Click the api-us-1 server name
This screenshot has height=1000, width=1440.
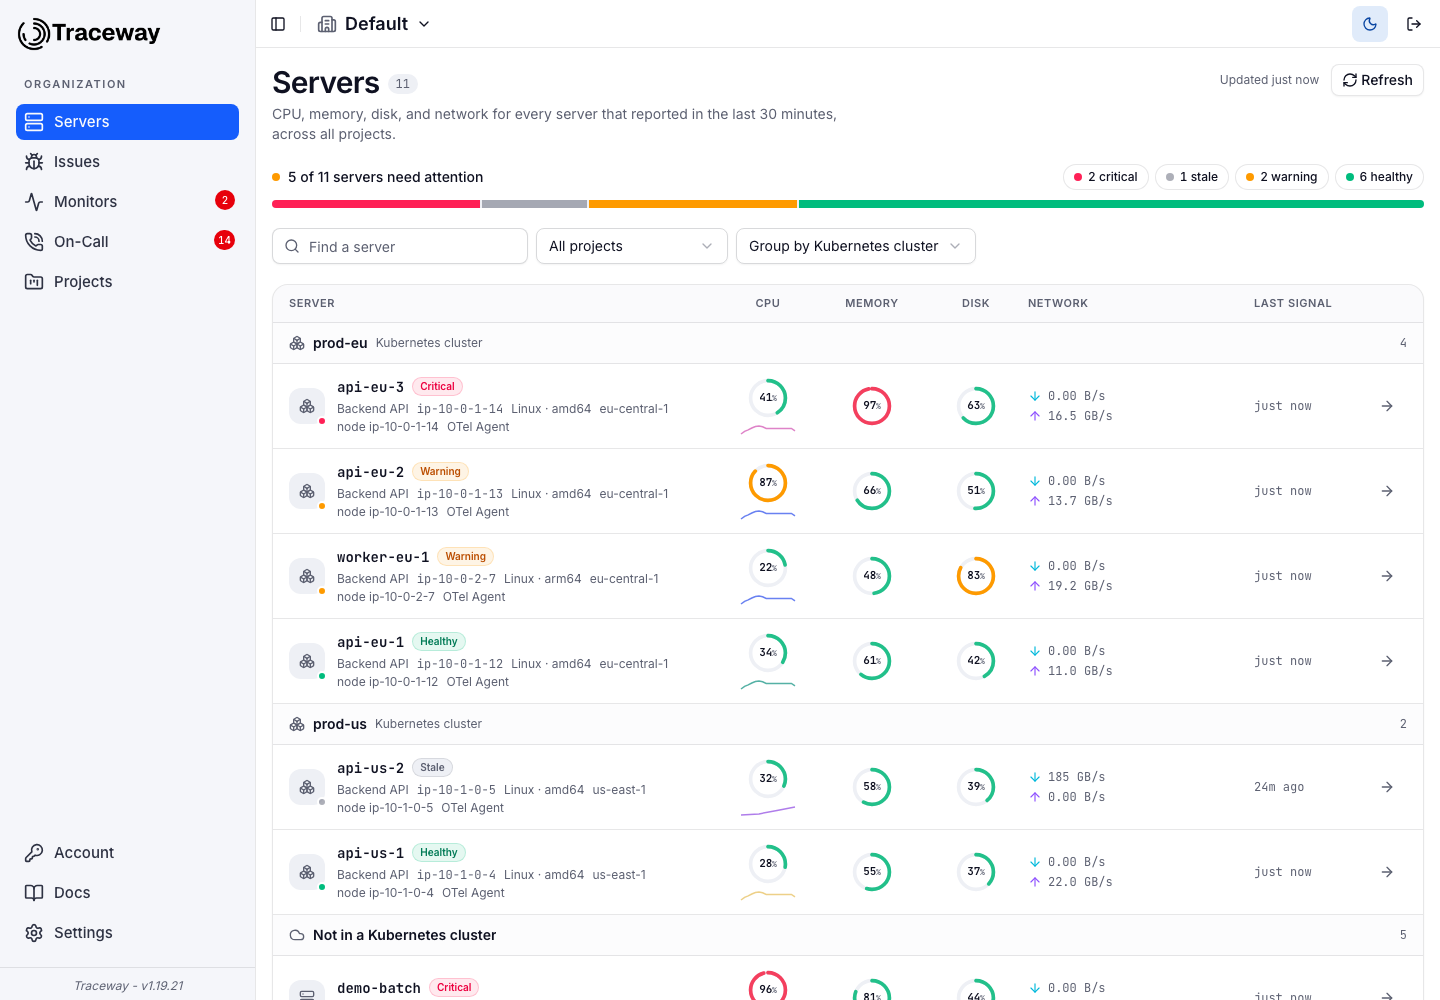[370, 853]
